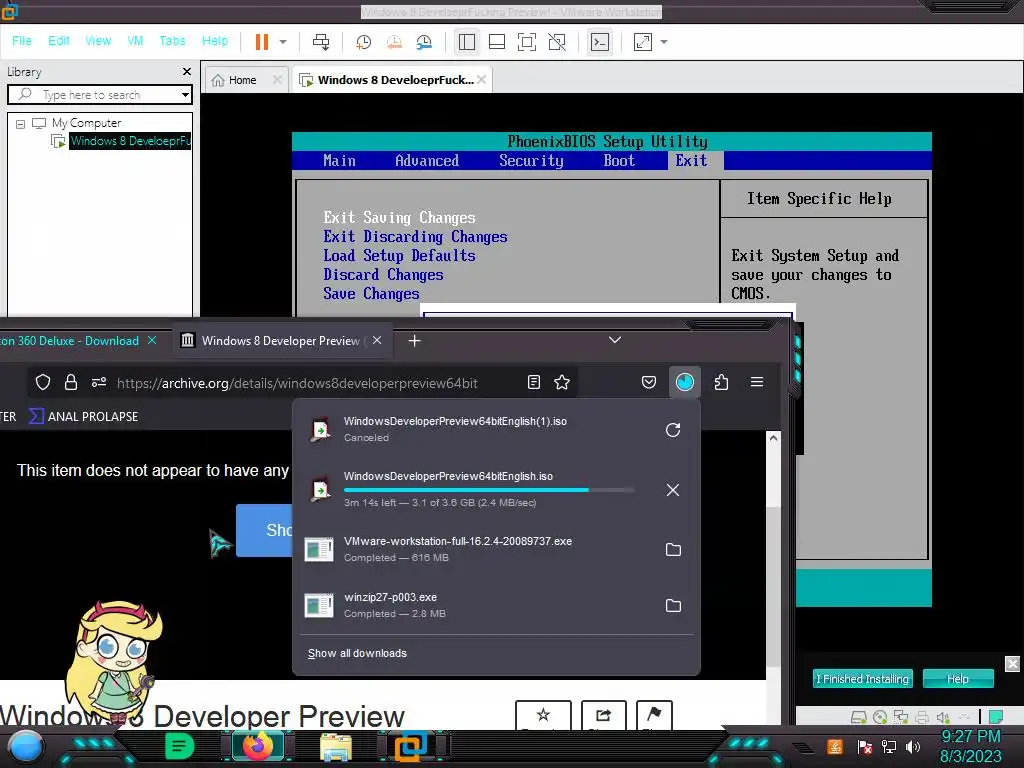Click the hard disk device status icon

tap(858, 718)
